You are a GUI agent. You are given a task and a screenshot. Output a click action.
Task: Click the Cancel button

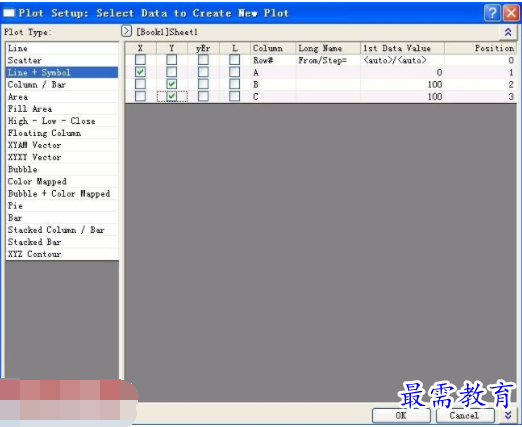(464, 415)
